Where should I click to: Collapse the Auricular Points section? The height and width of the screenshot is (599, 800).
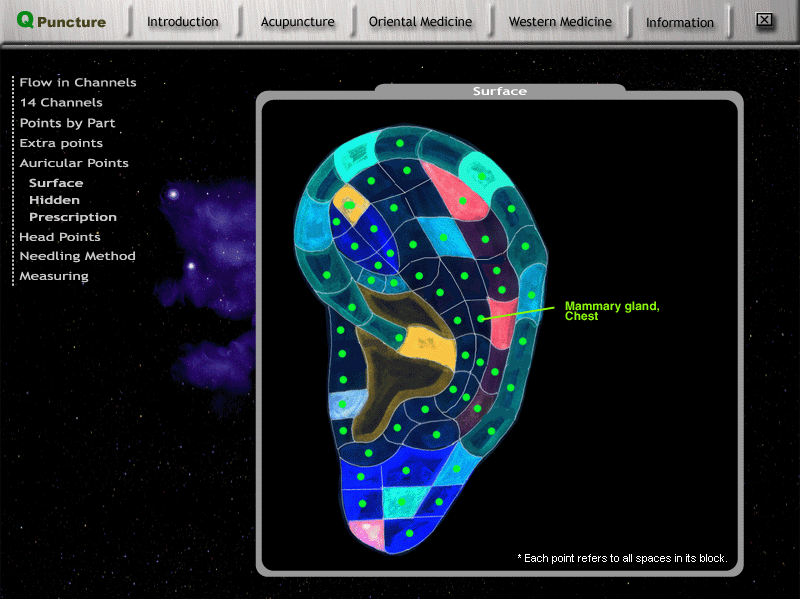73,163
